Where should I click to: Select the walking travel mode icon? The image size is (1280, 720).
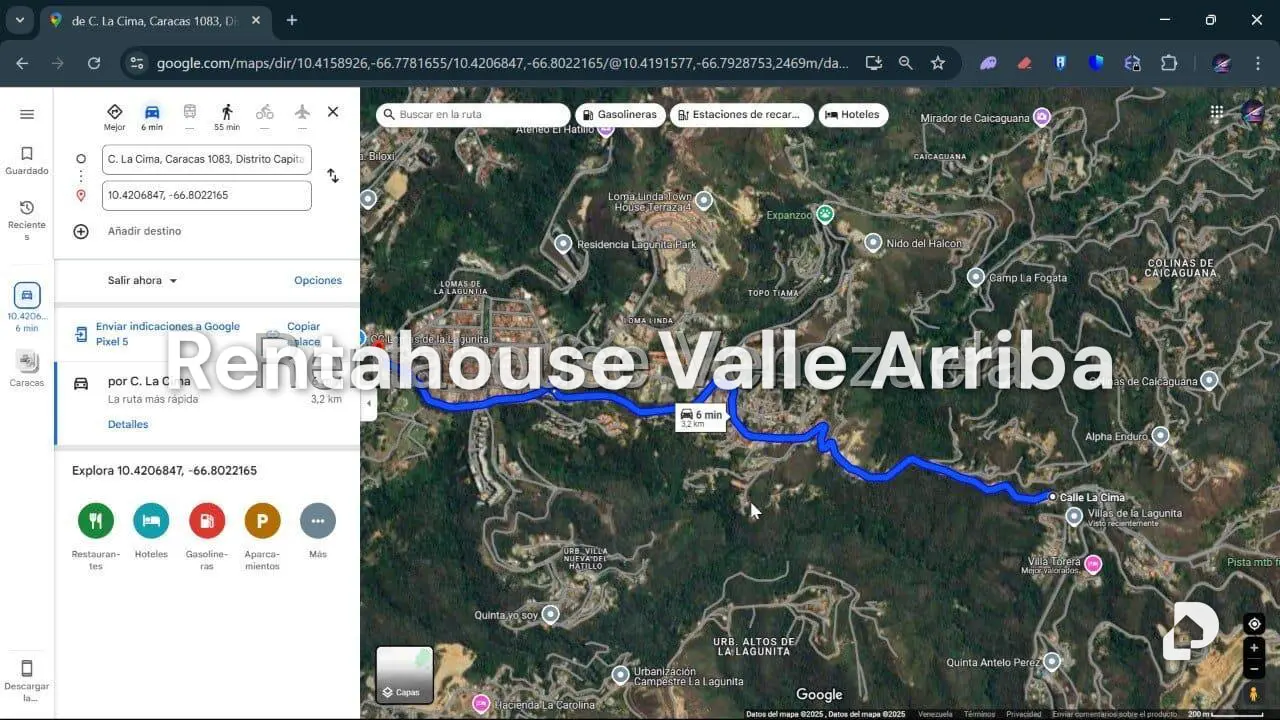tap(227, 112)
